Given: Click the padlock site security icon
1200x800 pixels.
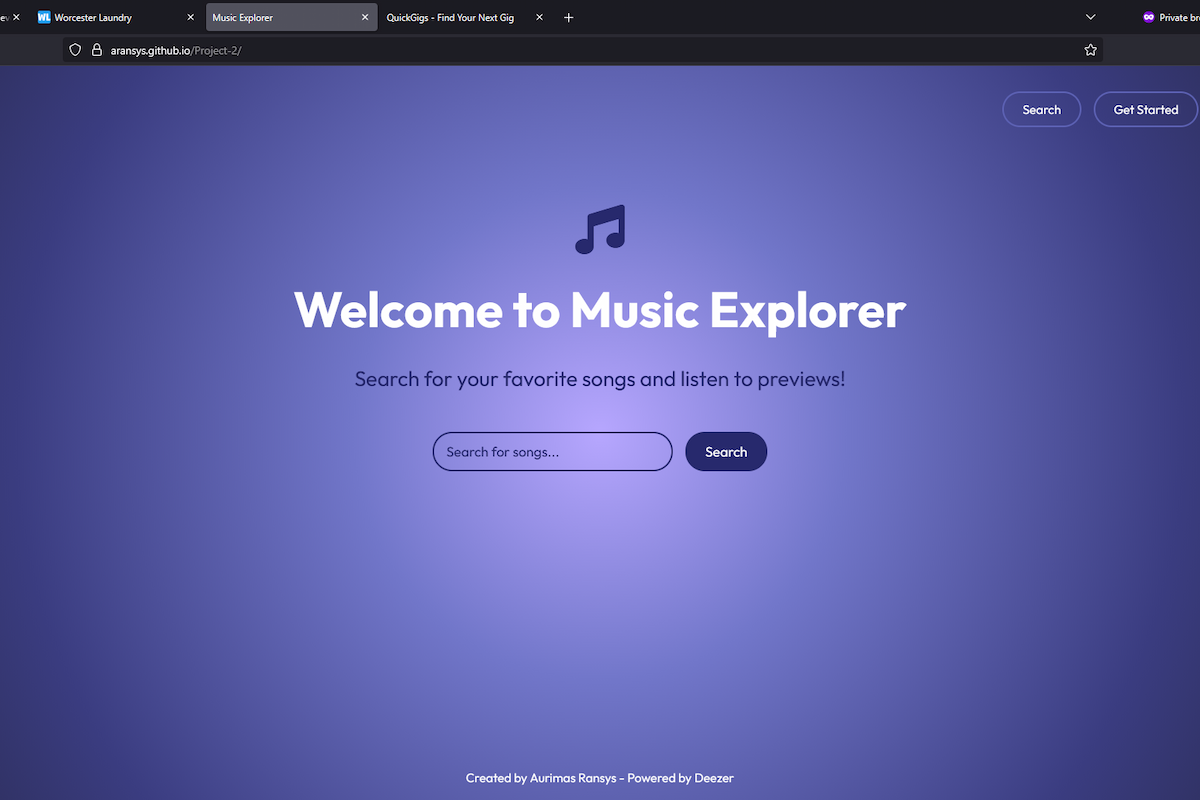Looking at the screenshot, I should point(96,49).
